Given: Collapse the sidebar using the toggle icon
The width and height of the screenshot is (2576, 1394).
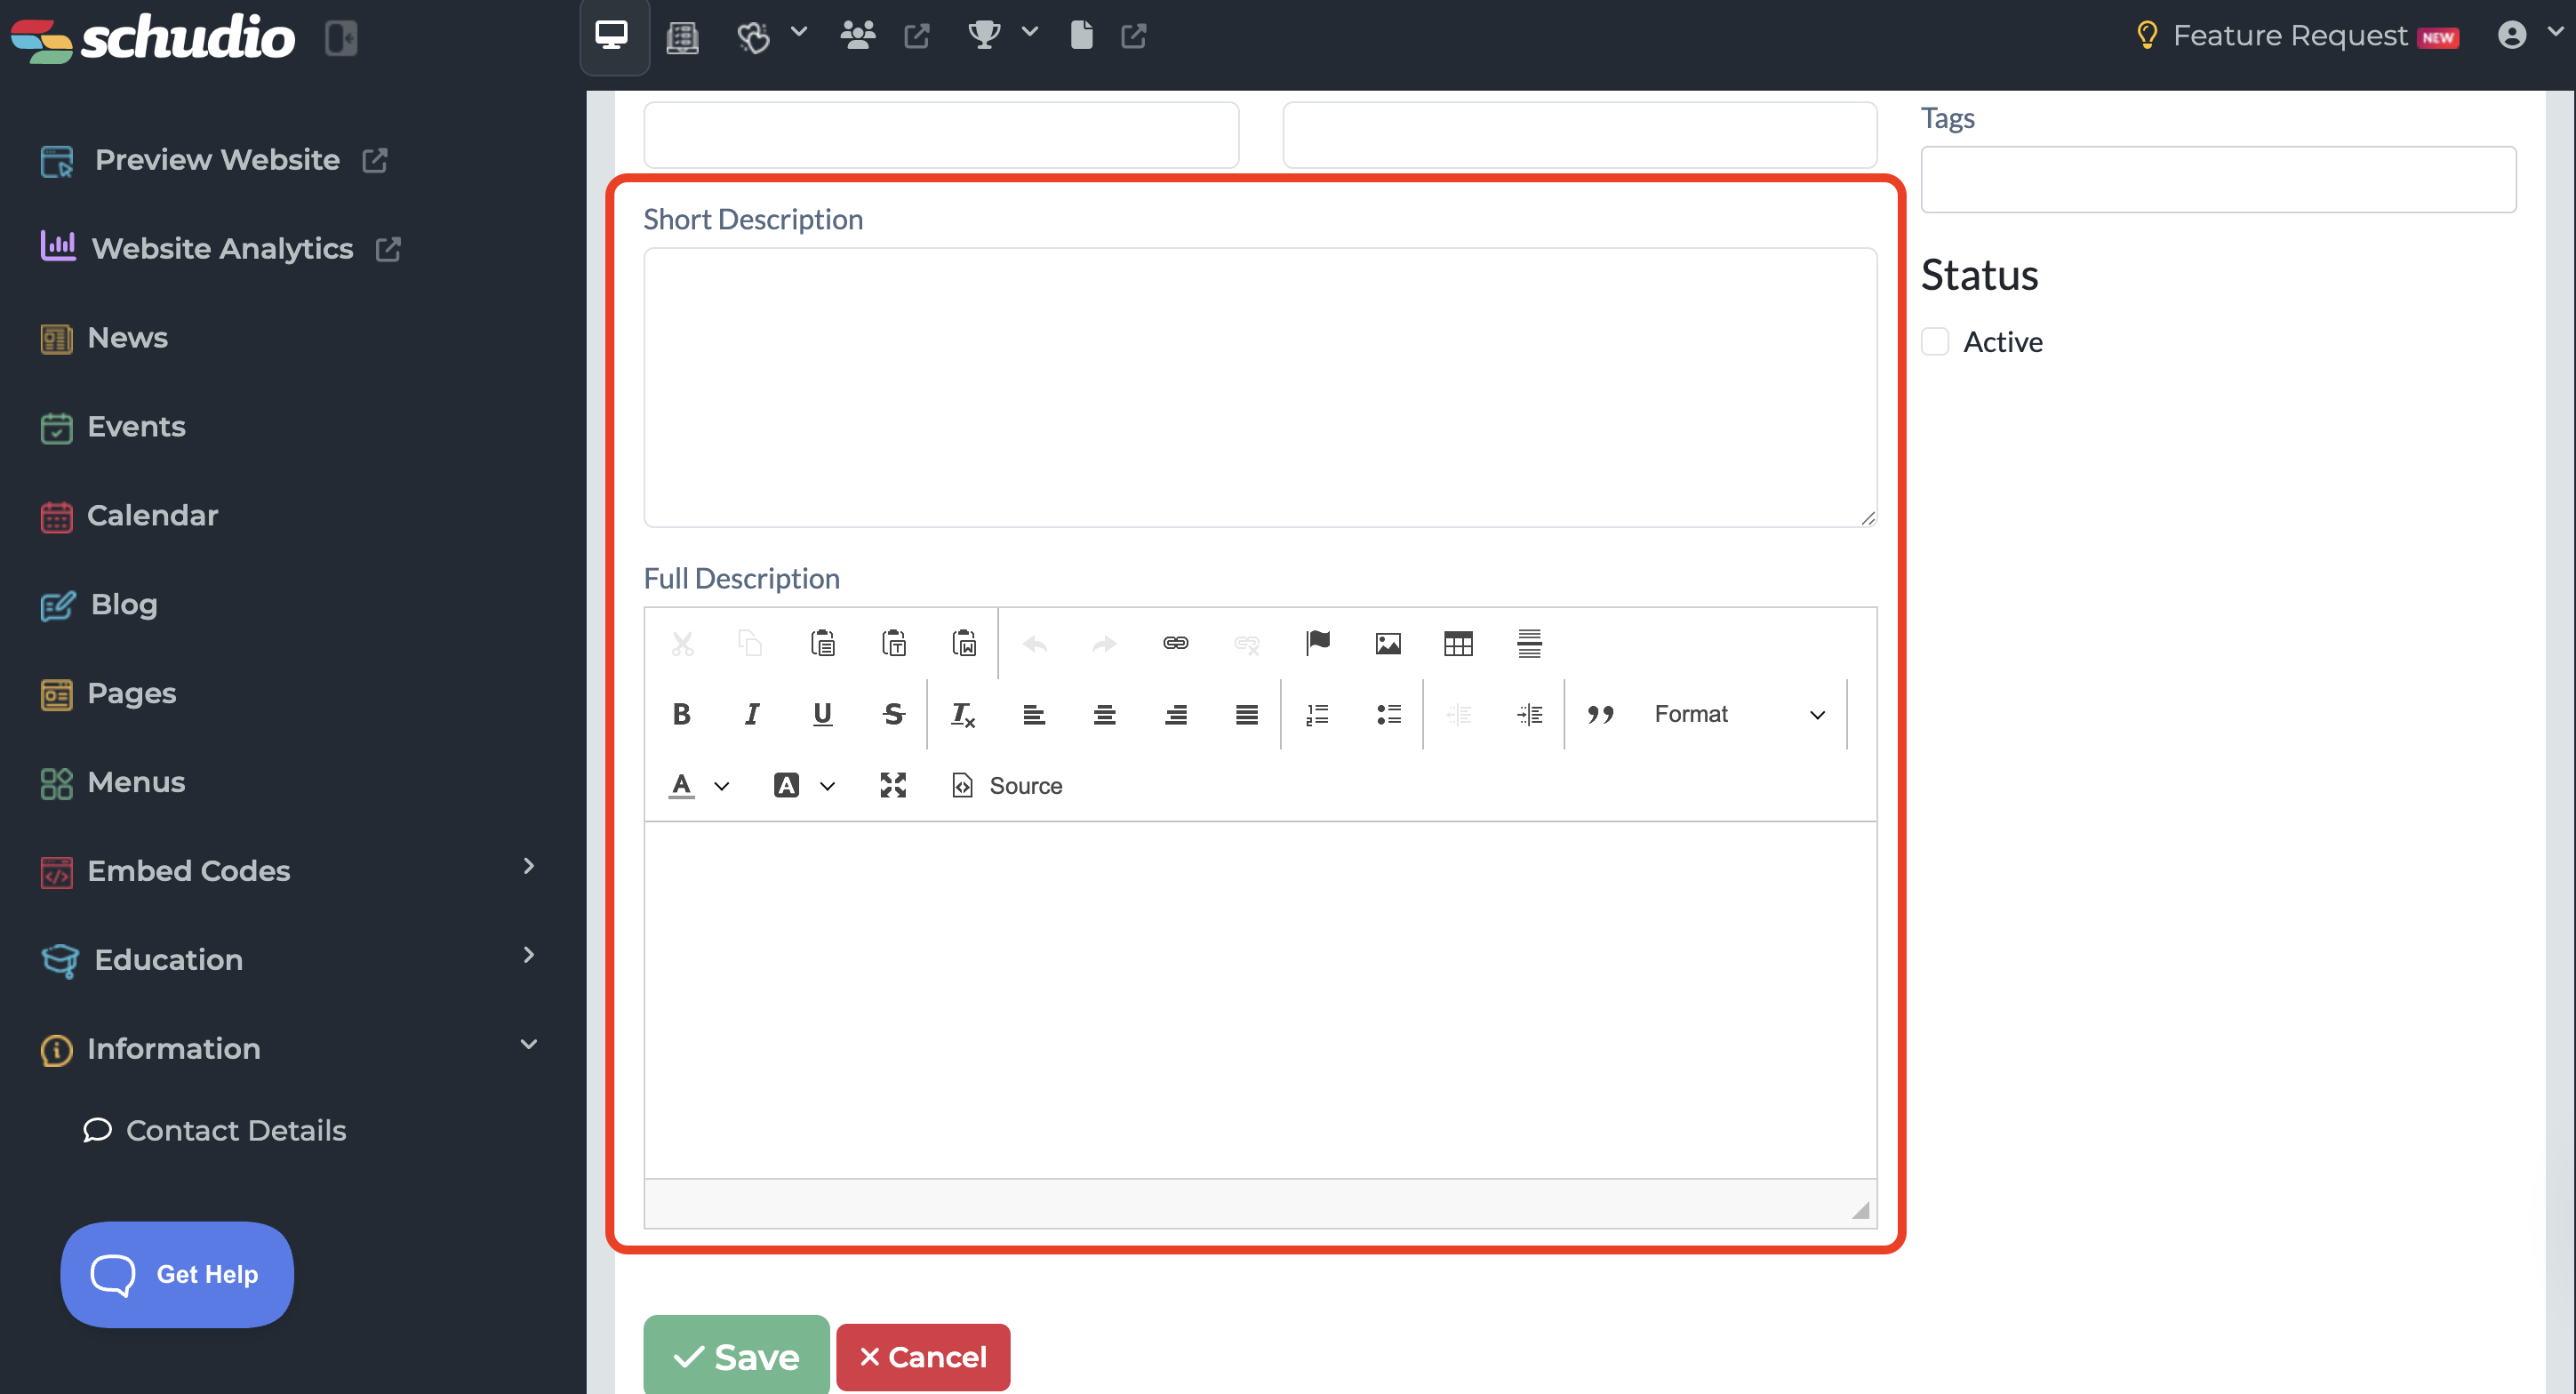Looking at the screenshot, I should (341, 38).
